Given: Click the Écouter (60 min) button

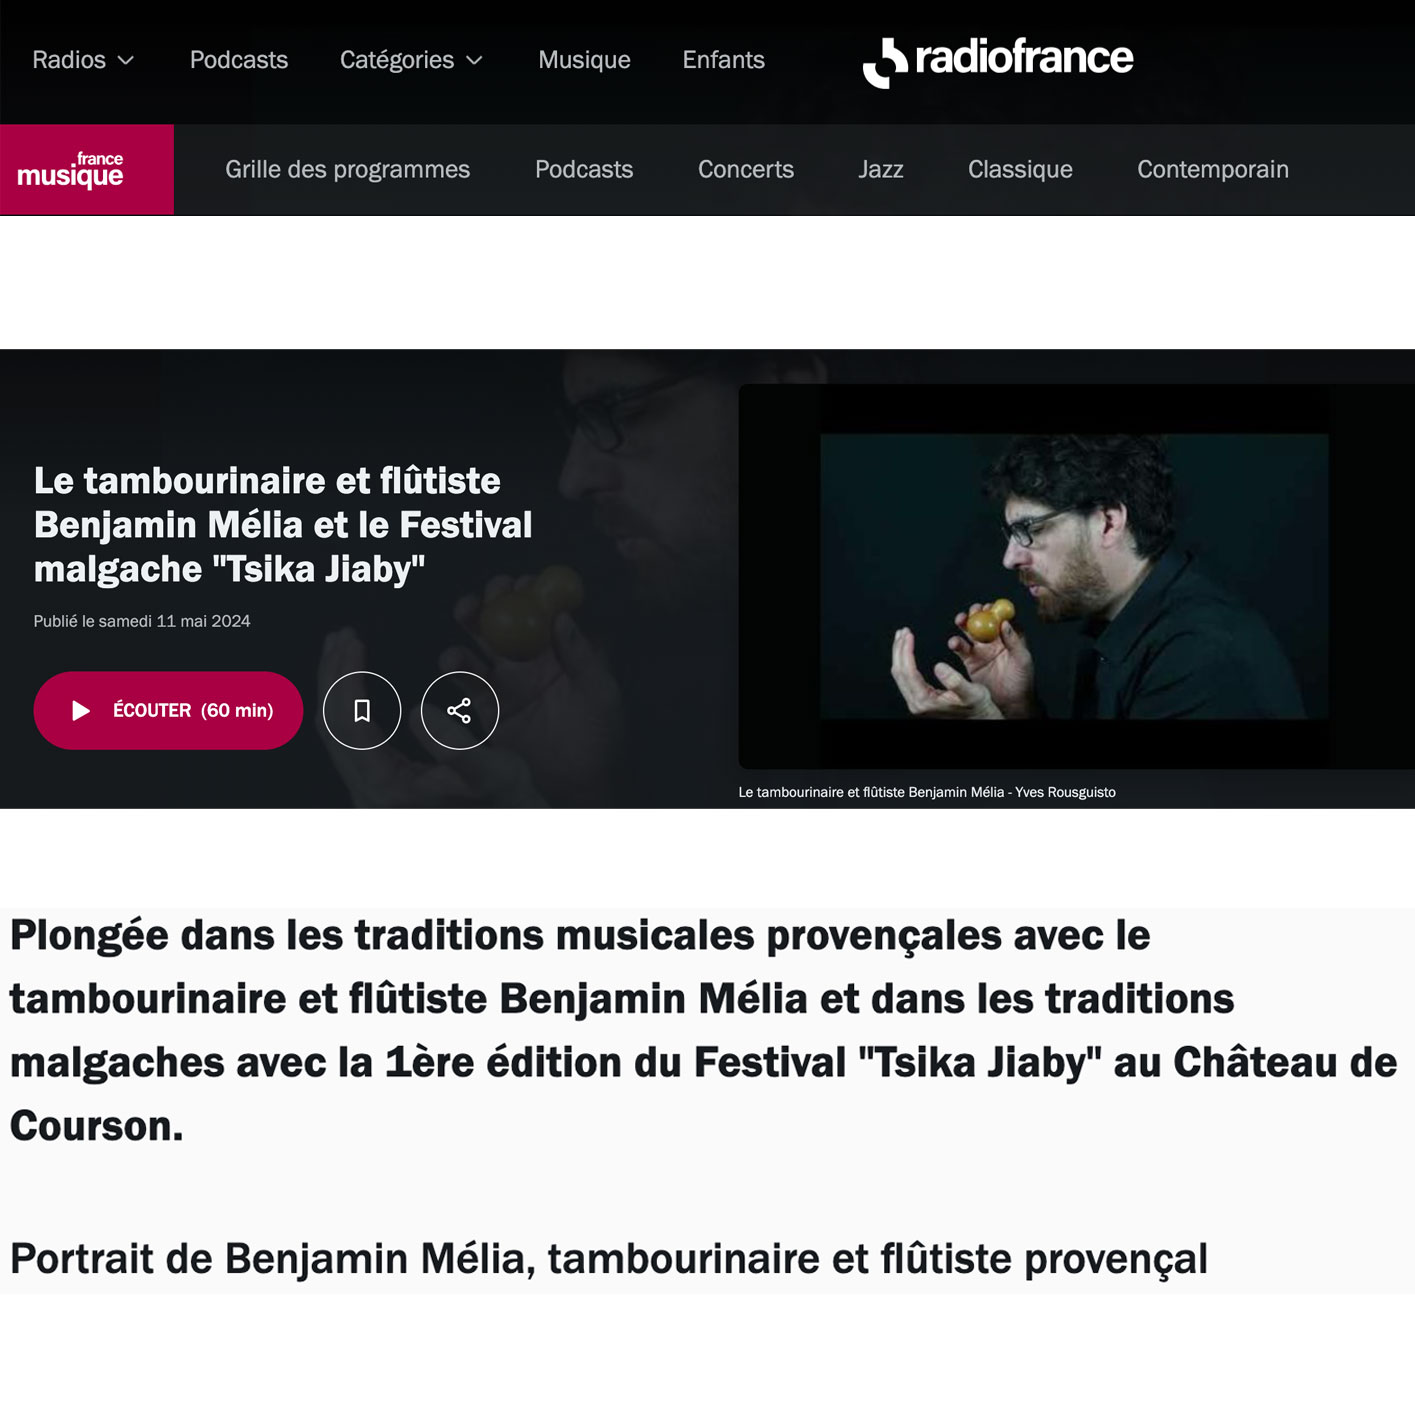Looking at the screenshot, I should (x=168, y=710).
